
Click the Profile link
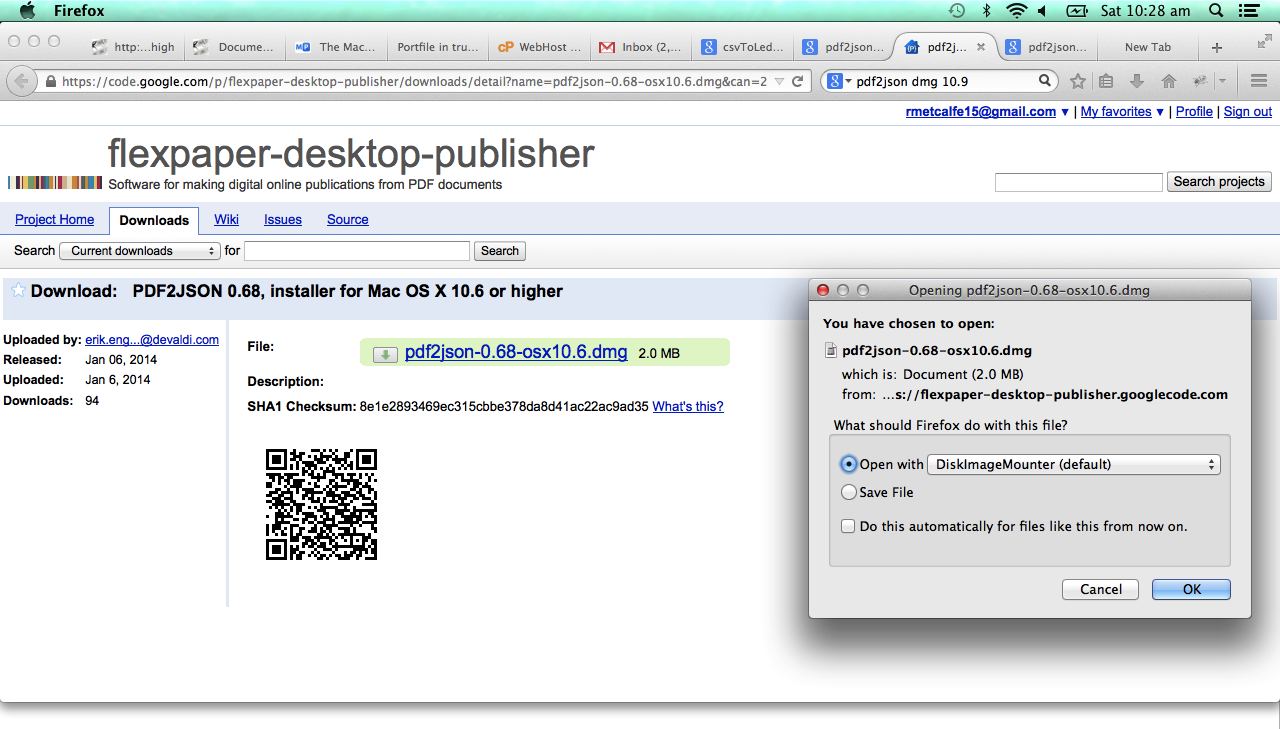pos(1194,112)
